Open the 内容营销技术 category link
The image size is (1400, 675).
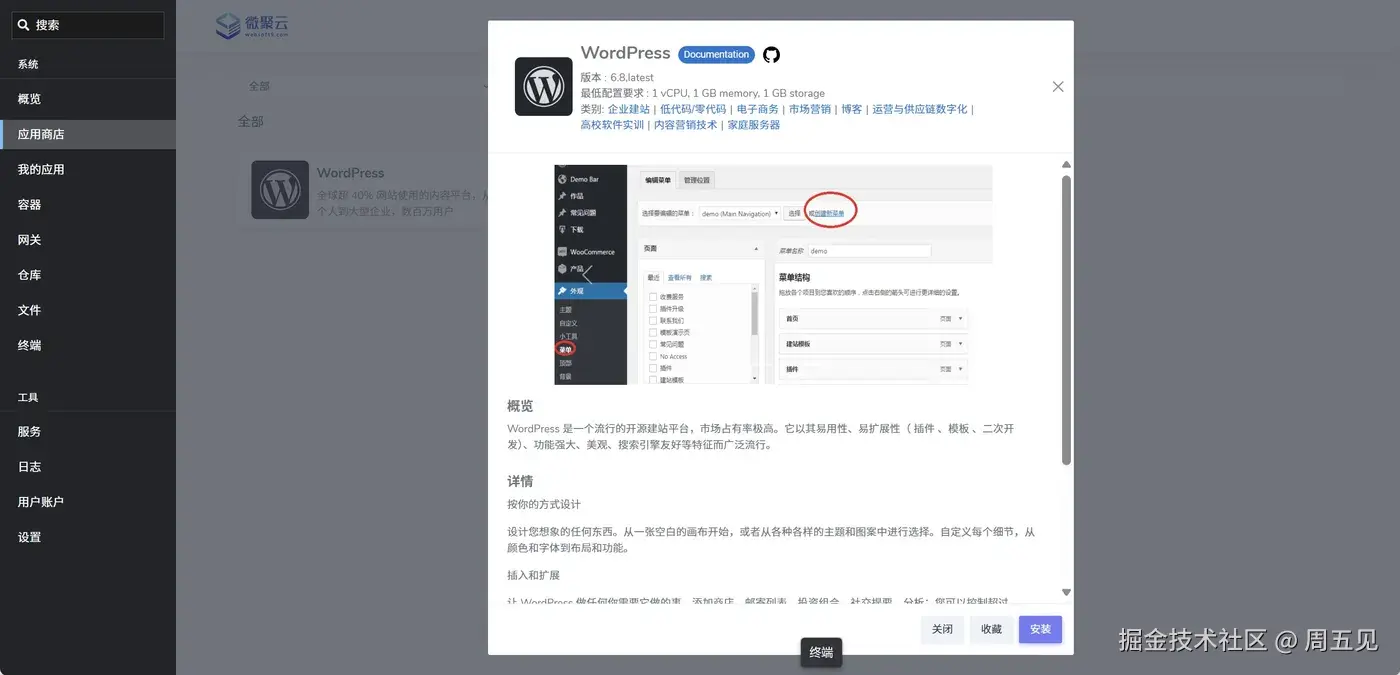pyautogui.click(x=686, y=125)
